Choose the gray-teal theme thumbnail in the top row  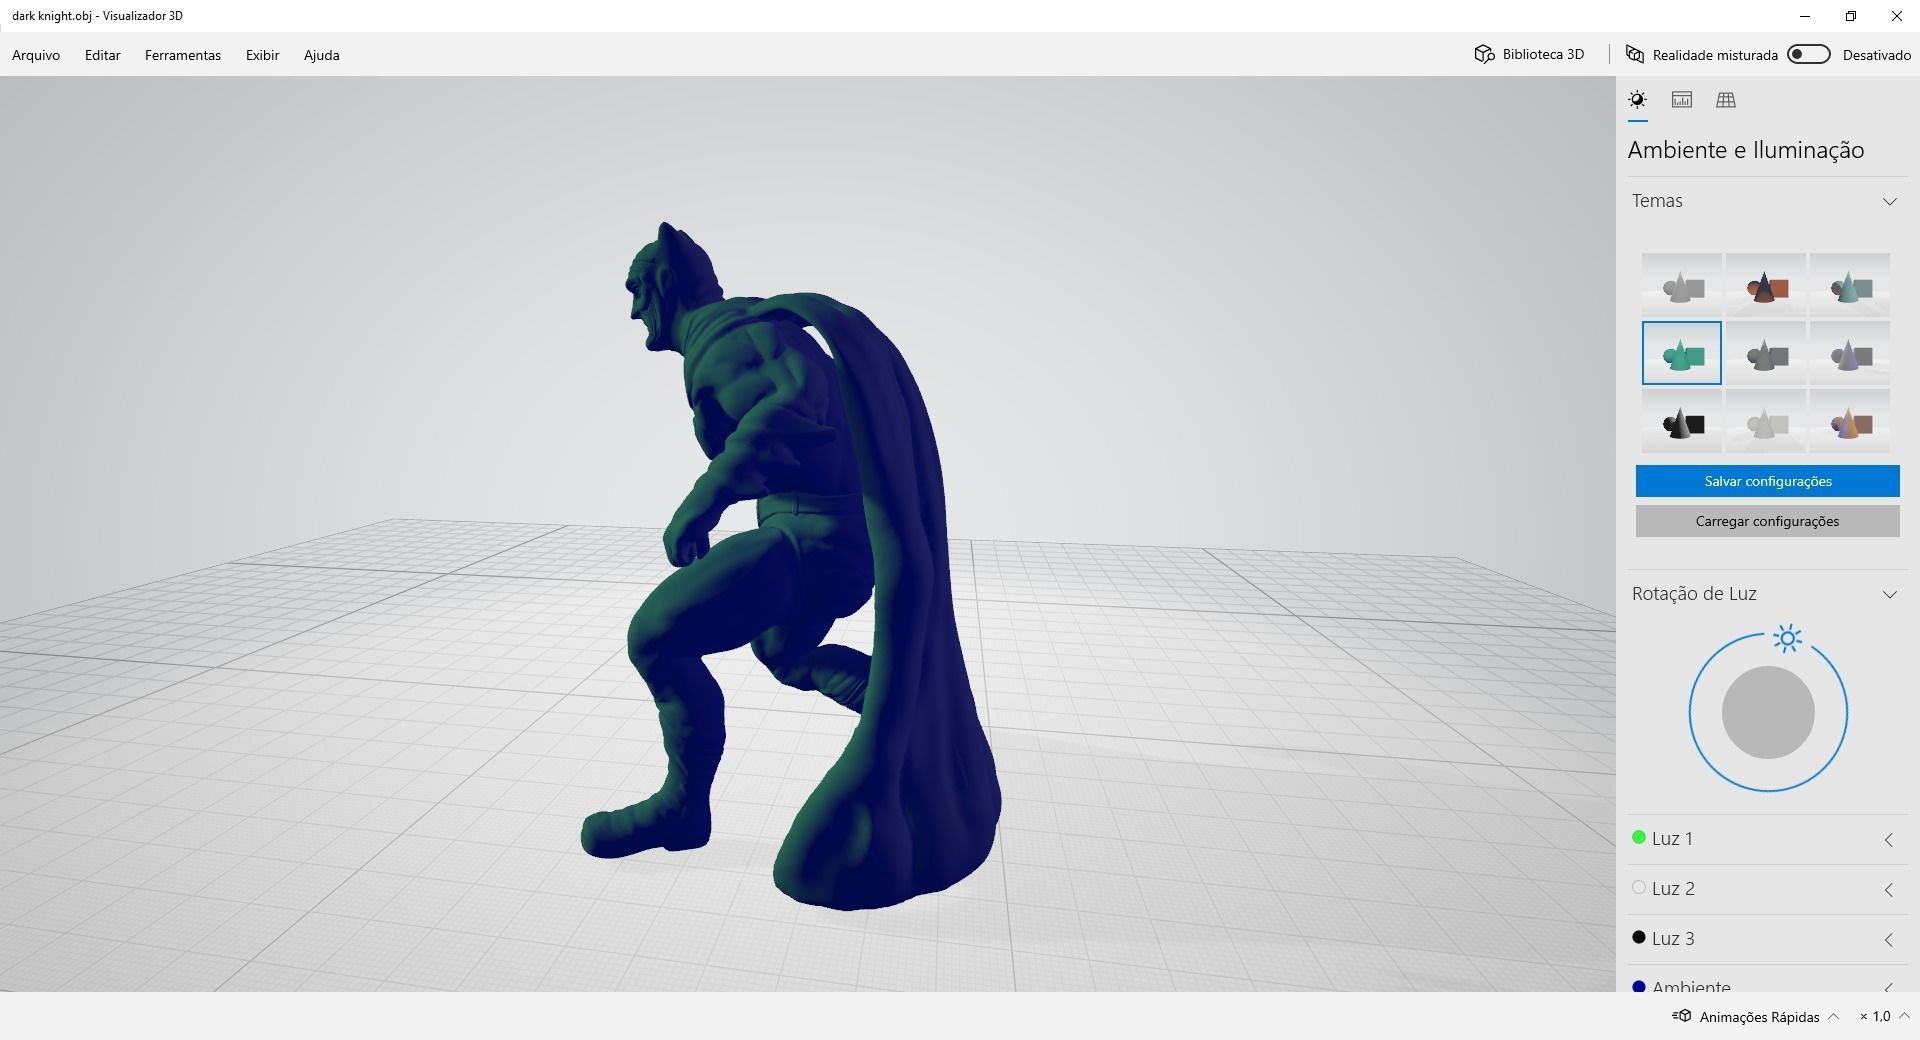1850,285
